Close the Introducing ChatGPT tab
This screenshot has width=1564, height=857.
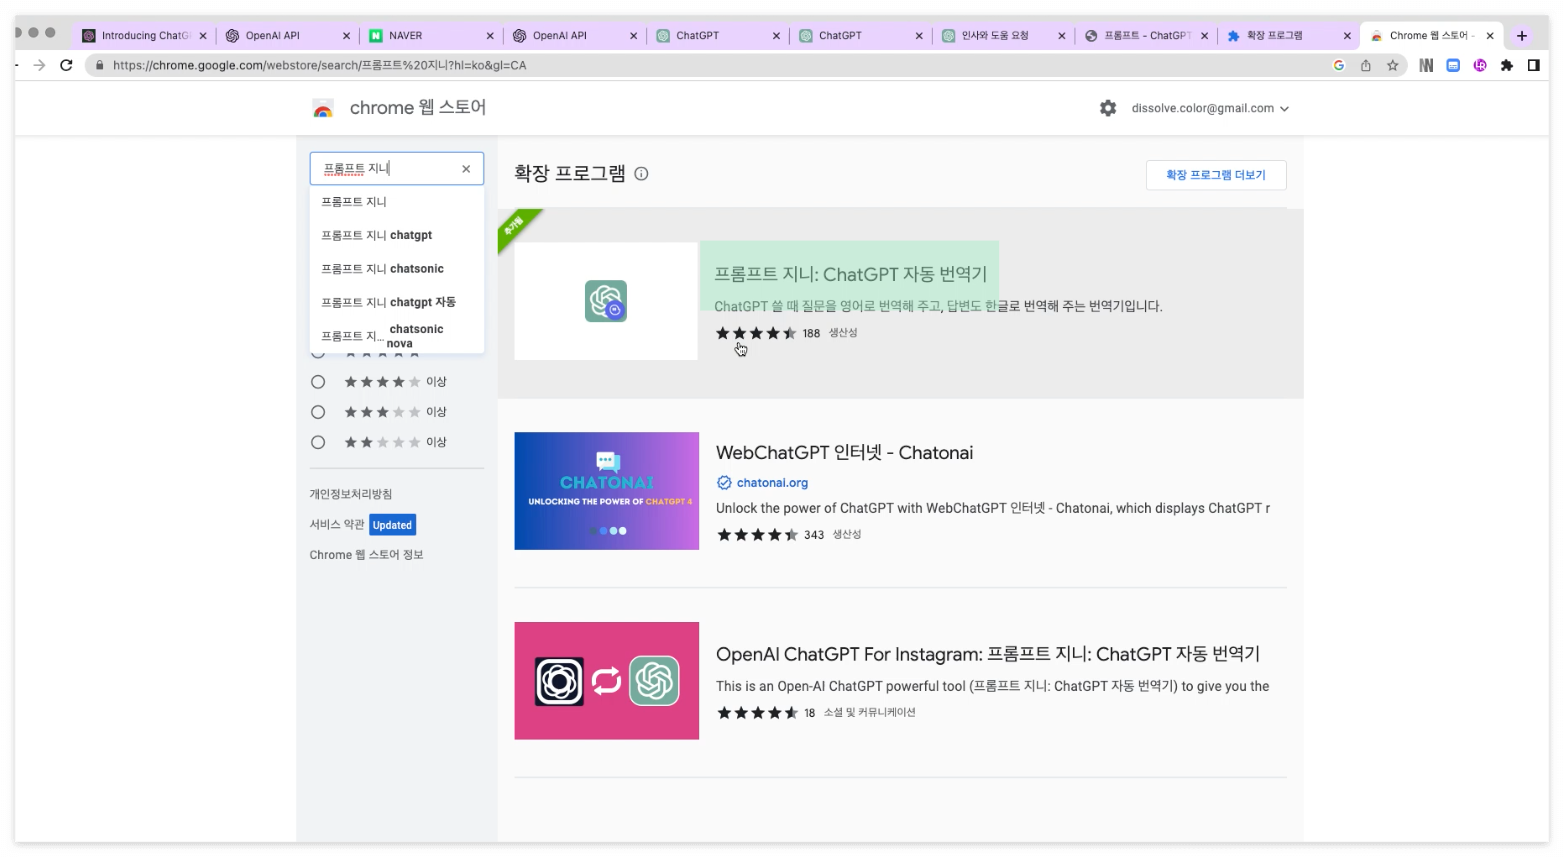[x=203, y=35]
